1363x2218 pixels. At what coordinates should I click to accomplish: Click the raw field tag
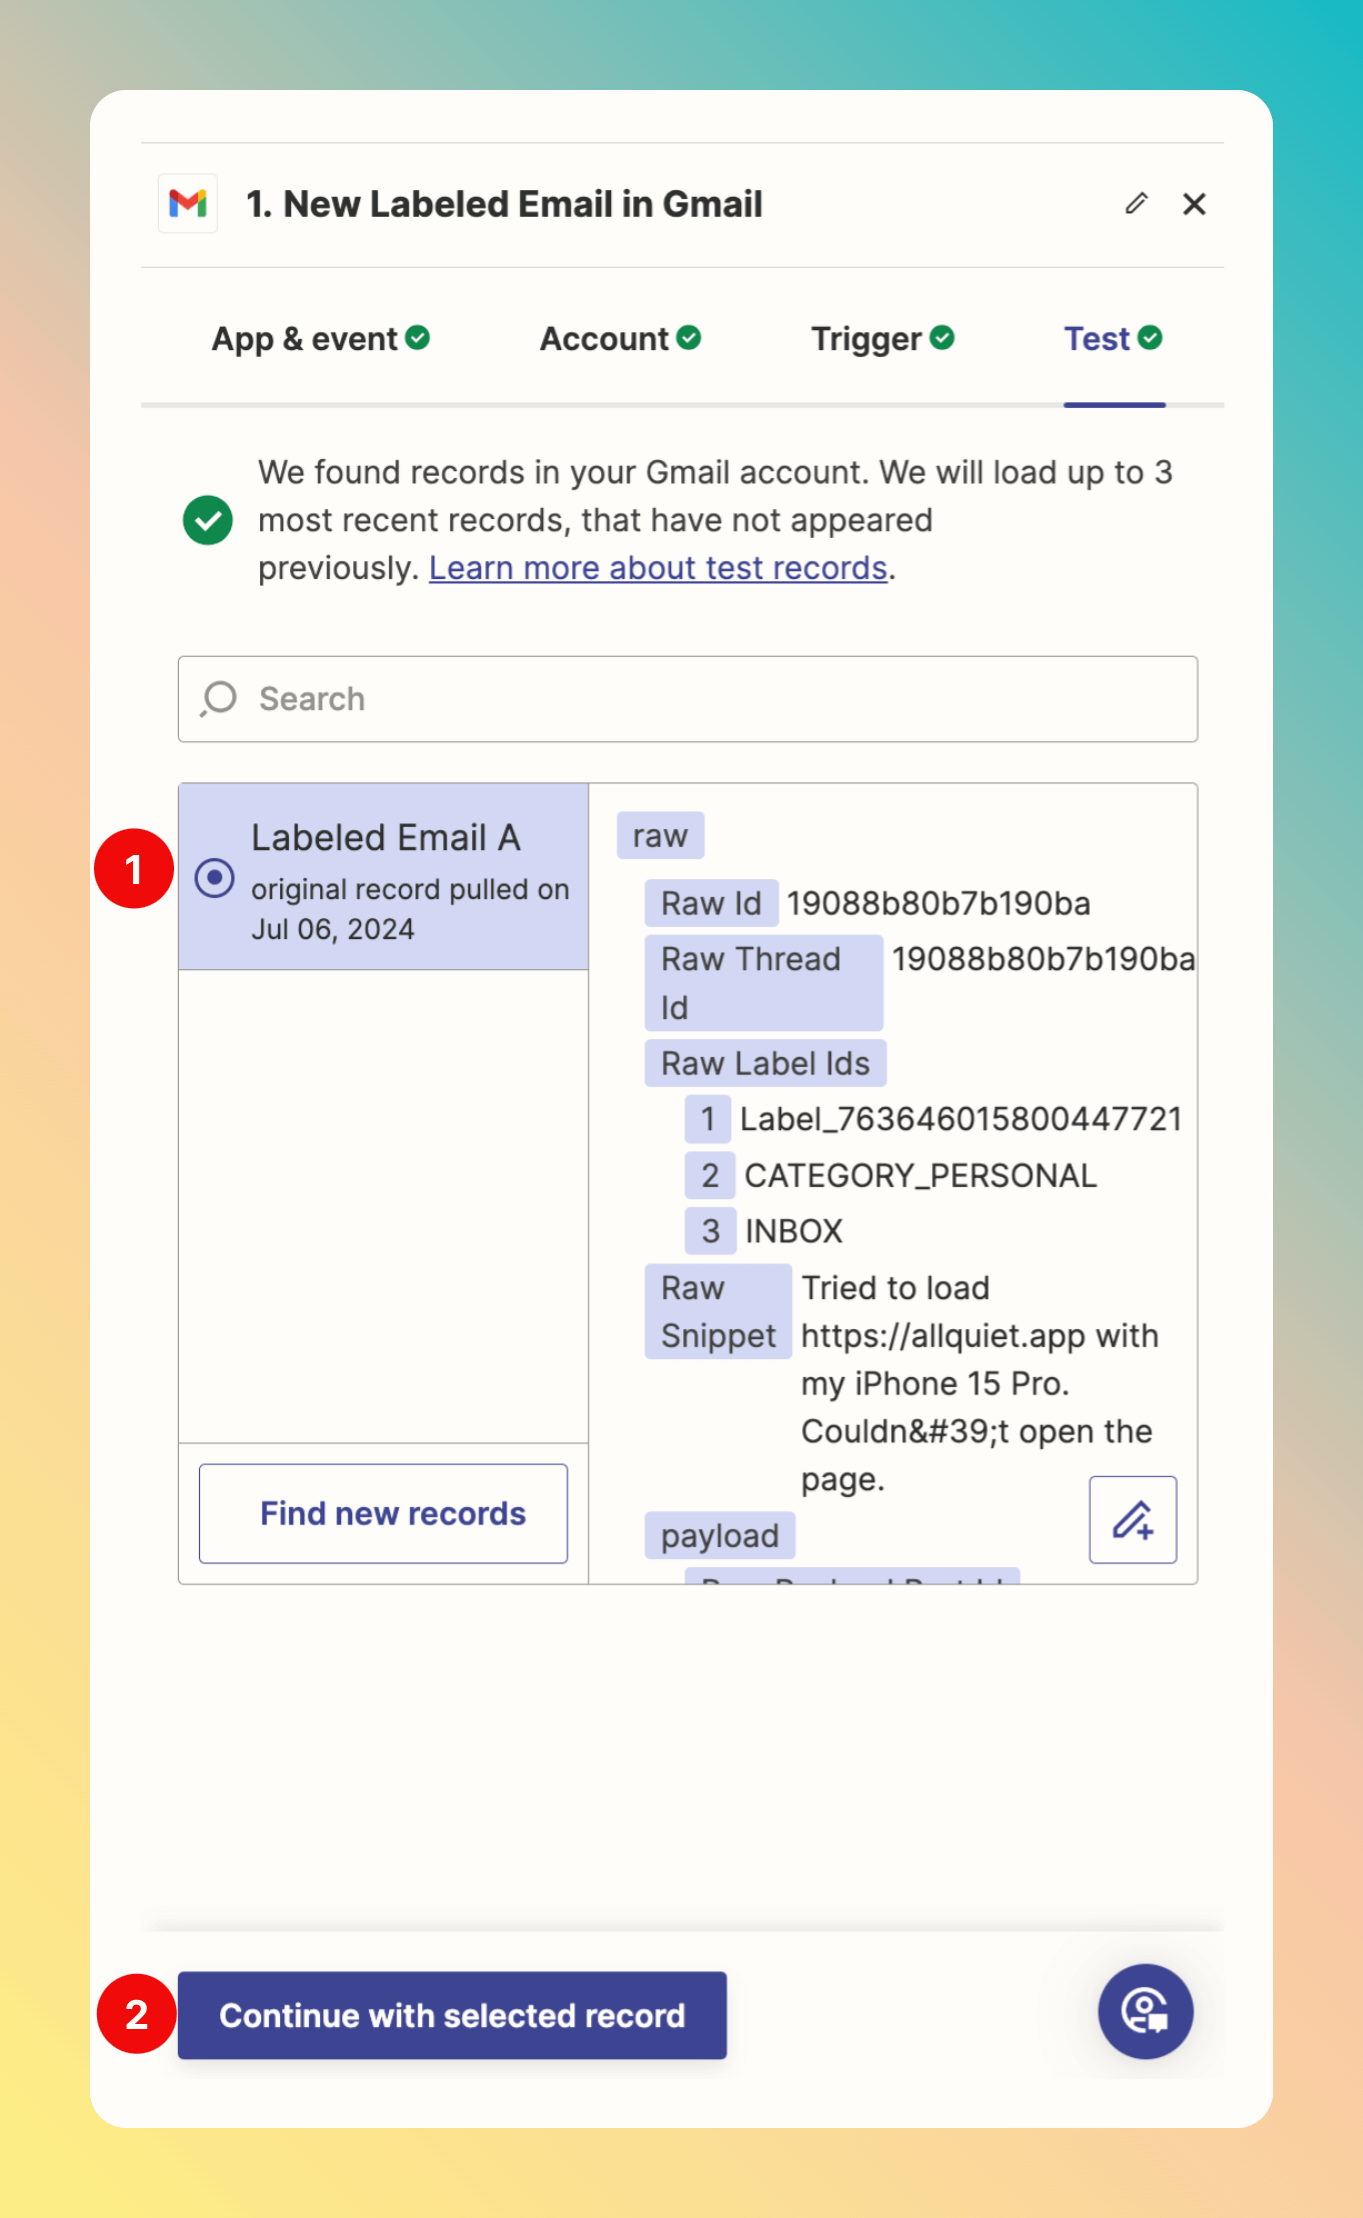click(660, 835)
